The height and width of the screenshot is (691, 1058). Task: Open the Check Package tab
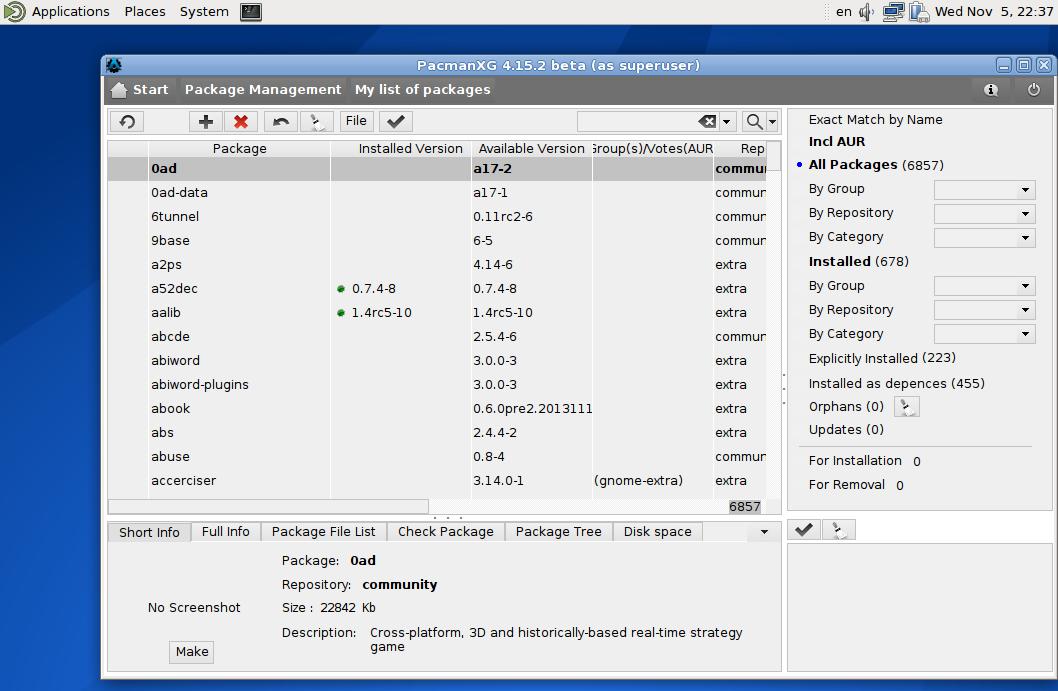point(445,532)
